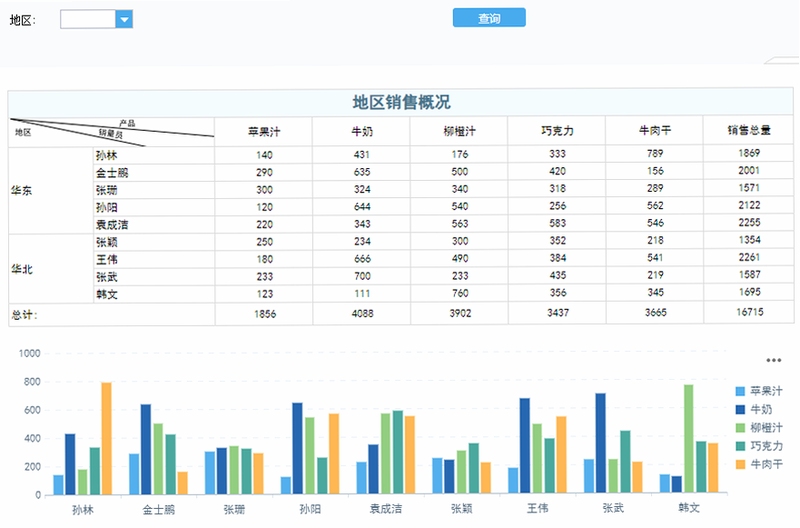
Task: Click the orange 牛肉干 bar for 孙林
Action: [106, 438]
